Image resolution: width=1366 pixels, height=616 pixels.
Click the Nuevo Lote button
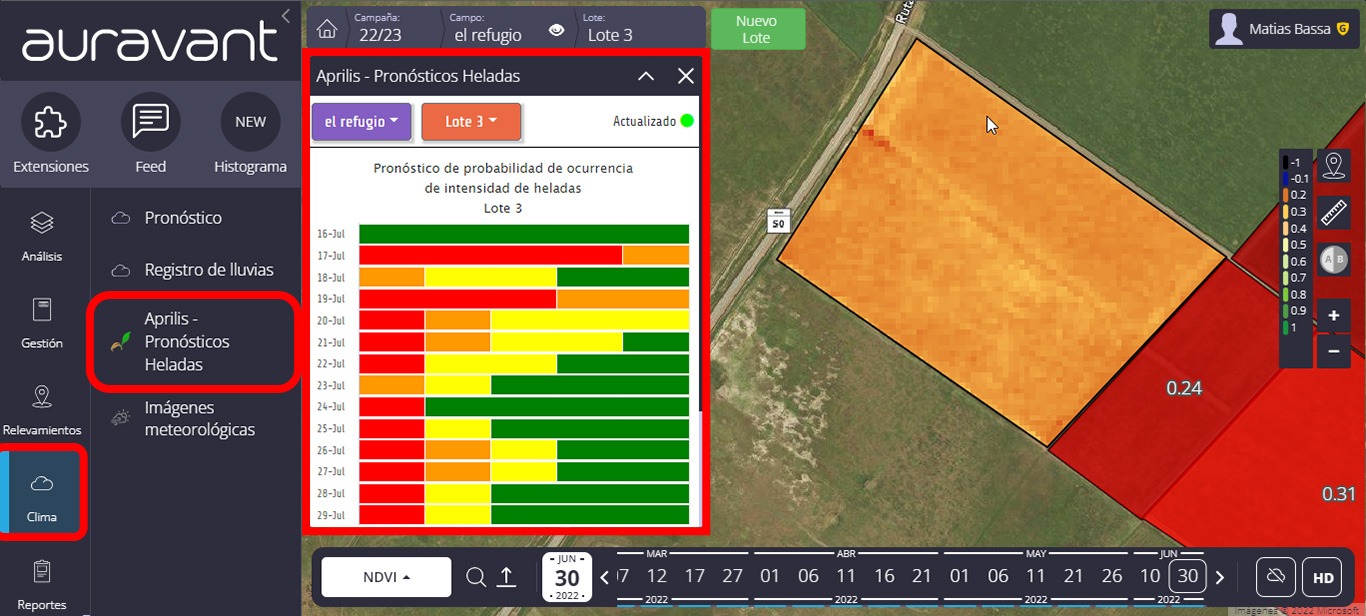click(x=756, y=29)
